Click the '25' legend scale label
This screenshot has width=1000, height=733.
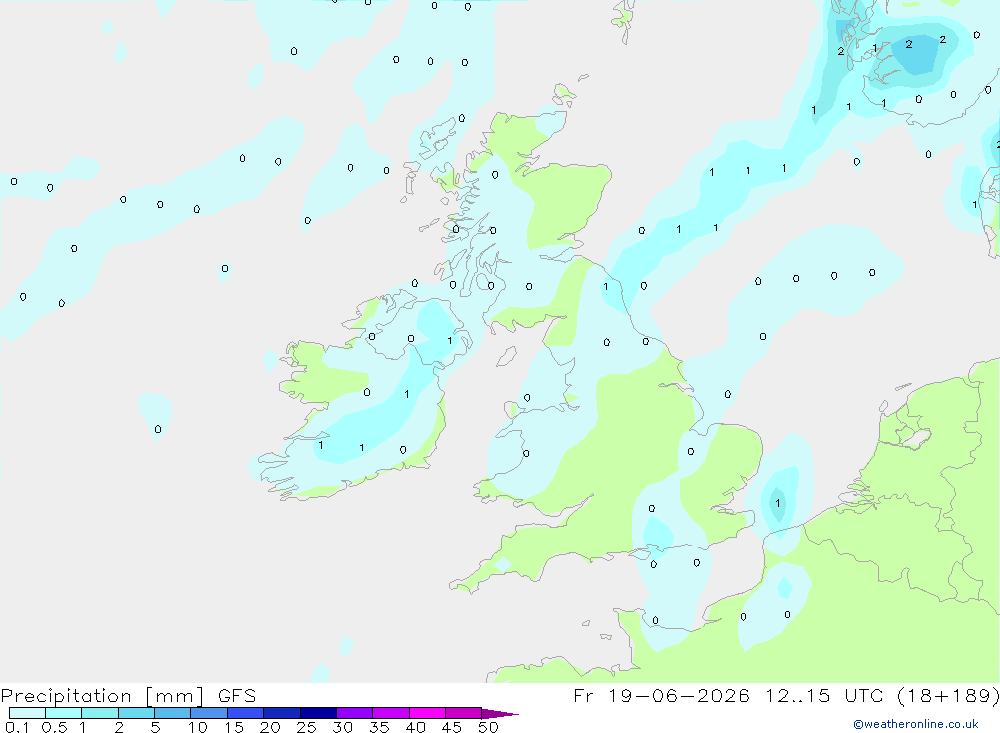tap(306, 727)
